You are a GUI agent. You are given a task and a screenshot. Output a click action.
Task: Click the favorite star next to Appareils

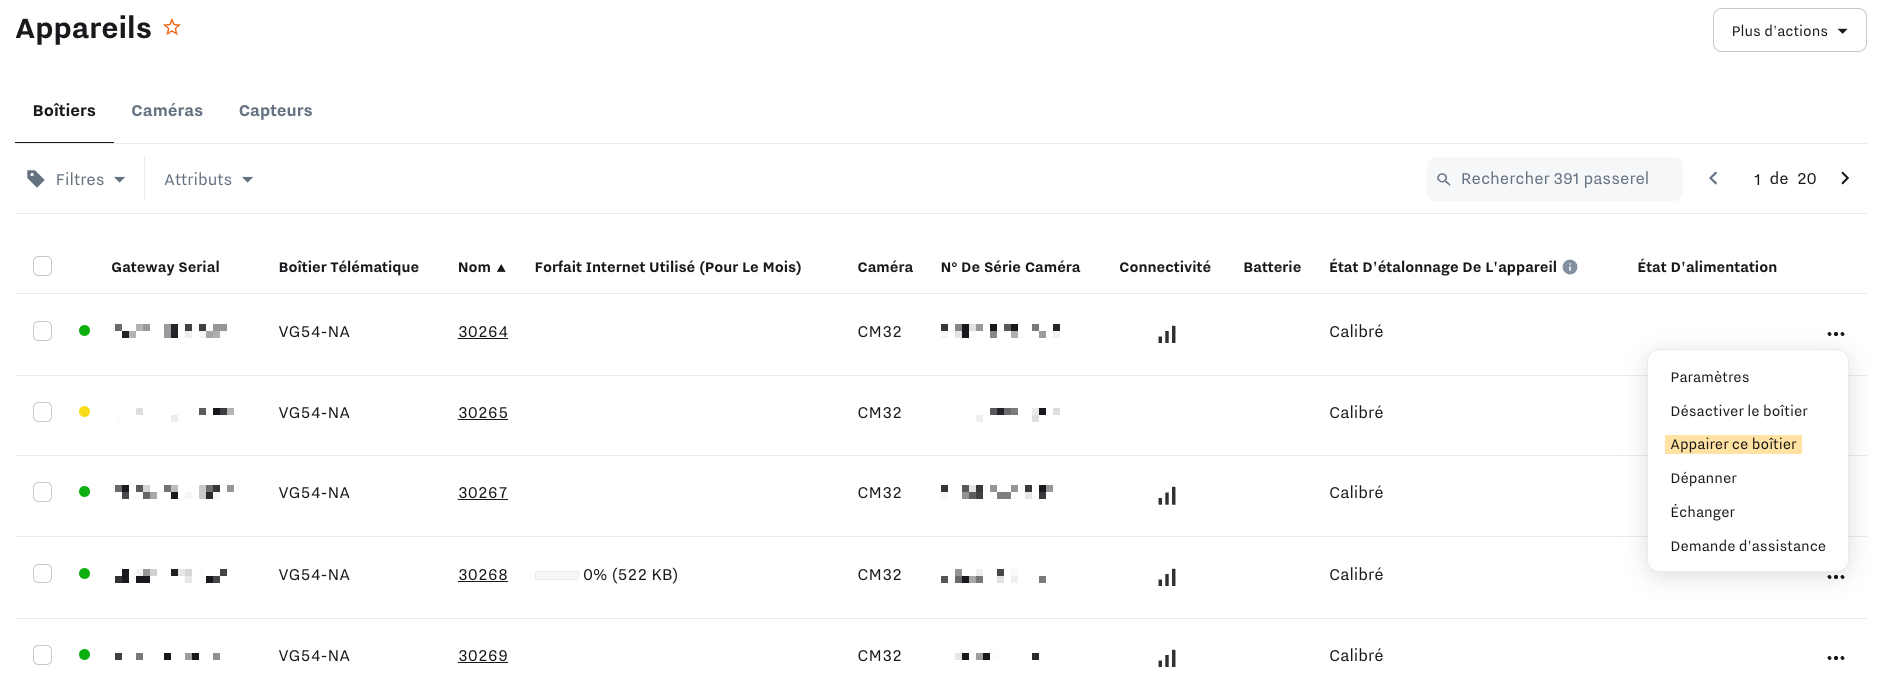pyautogui.click(x=172, y=27)
